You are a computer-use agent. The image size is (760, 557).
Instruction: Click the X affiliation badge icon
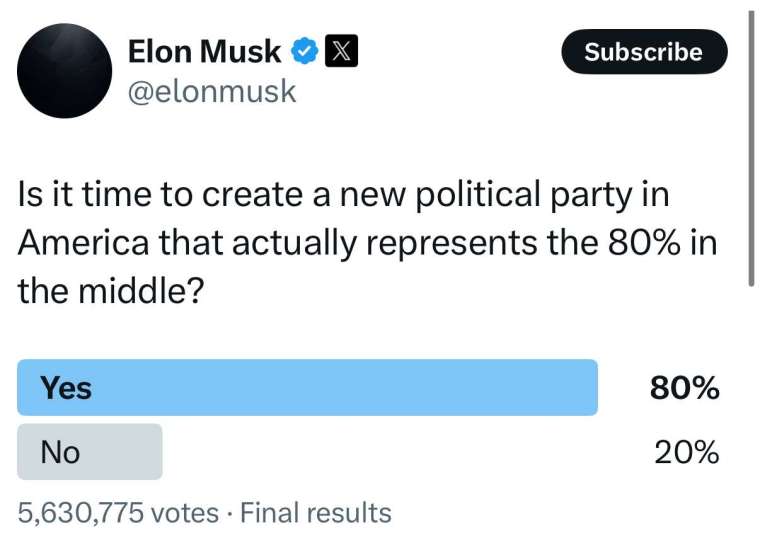tap(341, 50)
